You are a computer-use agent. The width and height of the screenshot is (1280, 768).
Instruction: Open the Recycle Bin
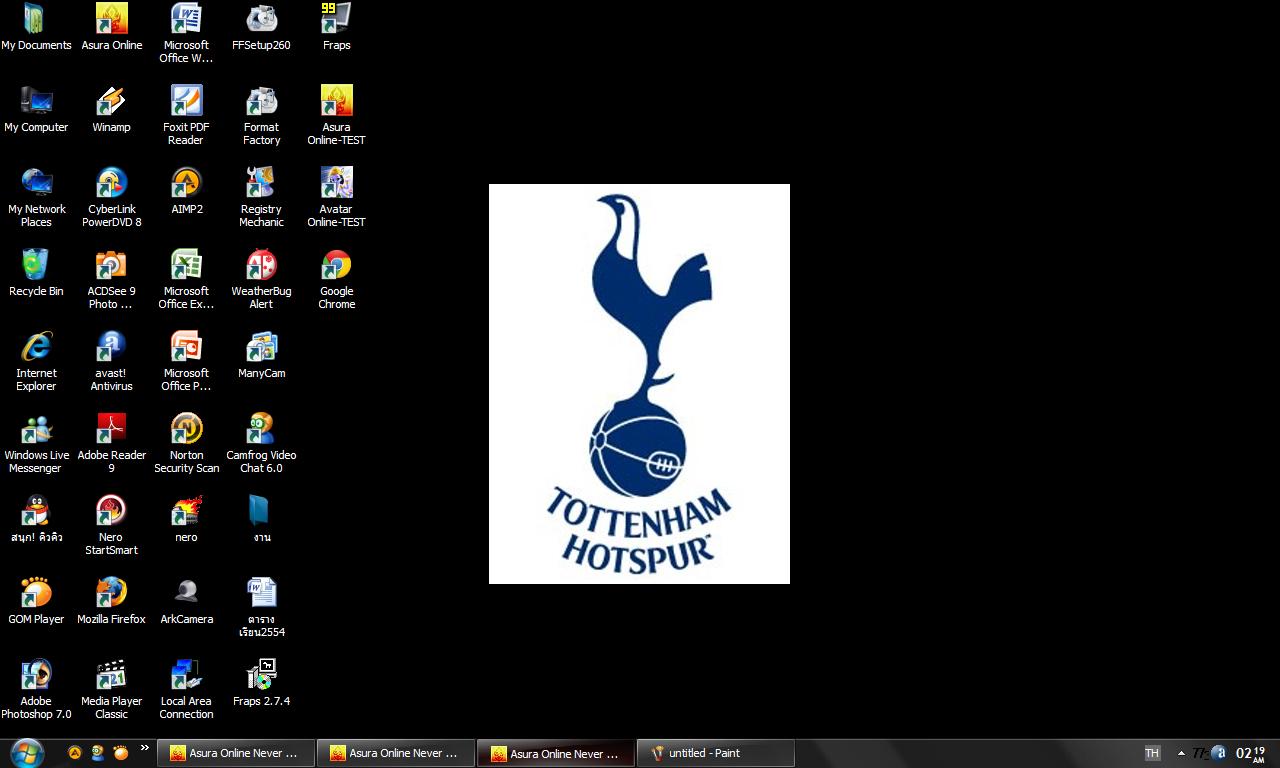(36, 273)
